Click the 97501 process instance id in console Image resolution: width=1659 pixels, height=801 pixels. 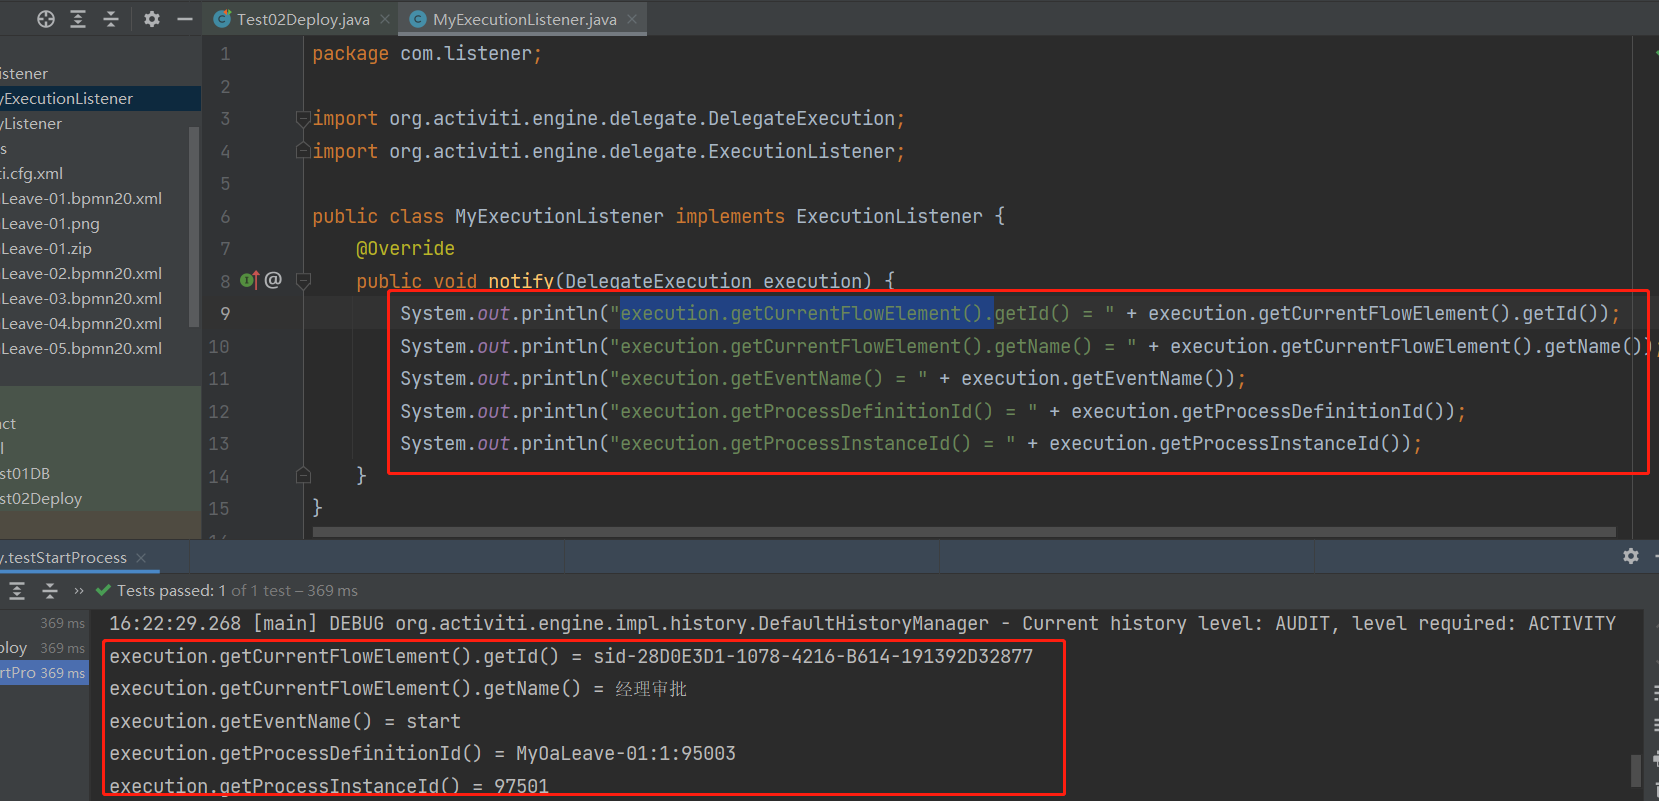pyautogui.click(x=521, y=786)
